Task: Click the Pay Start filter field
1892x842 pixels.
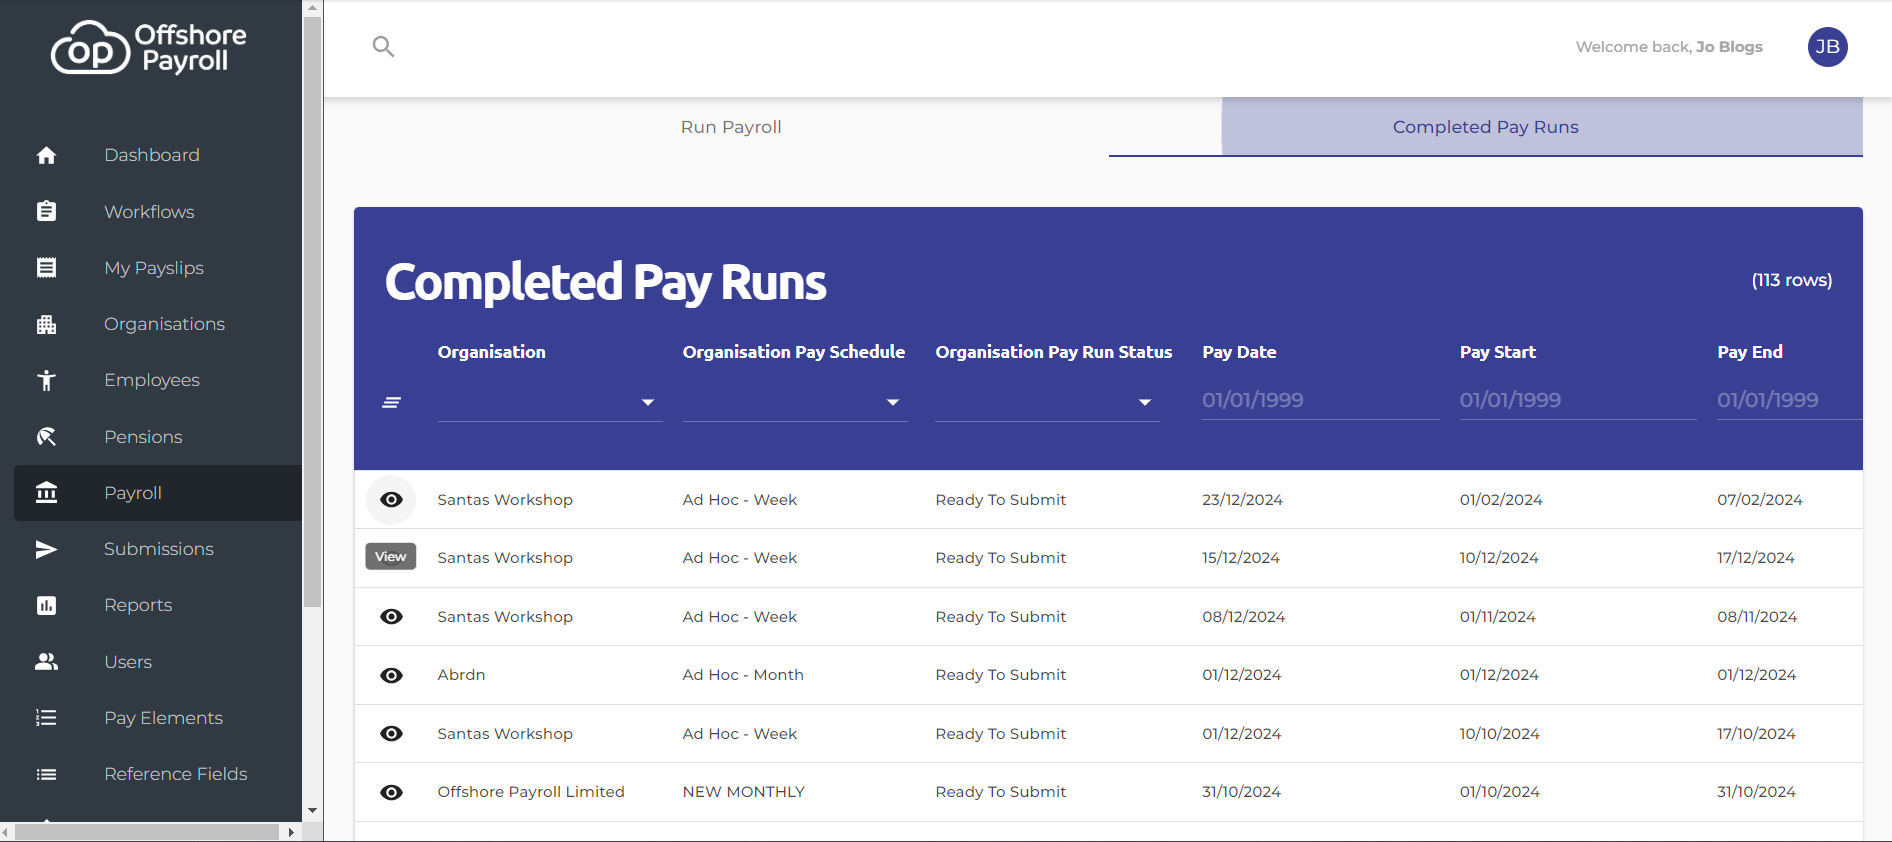Action: coord(1578,400)
